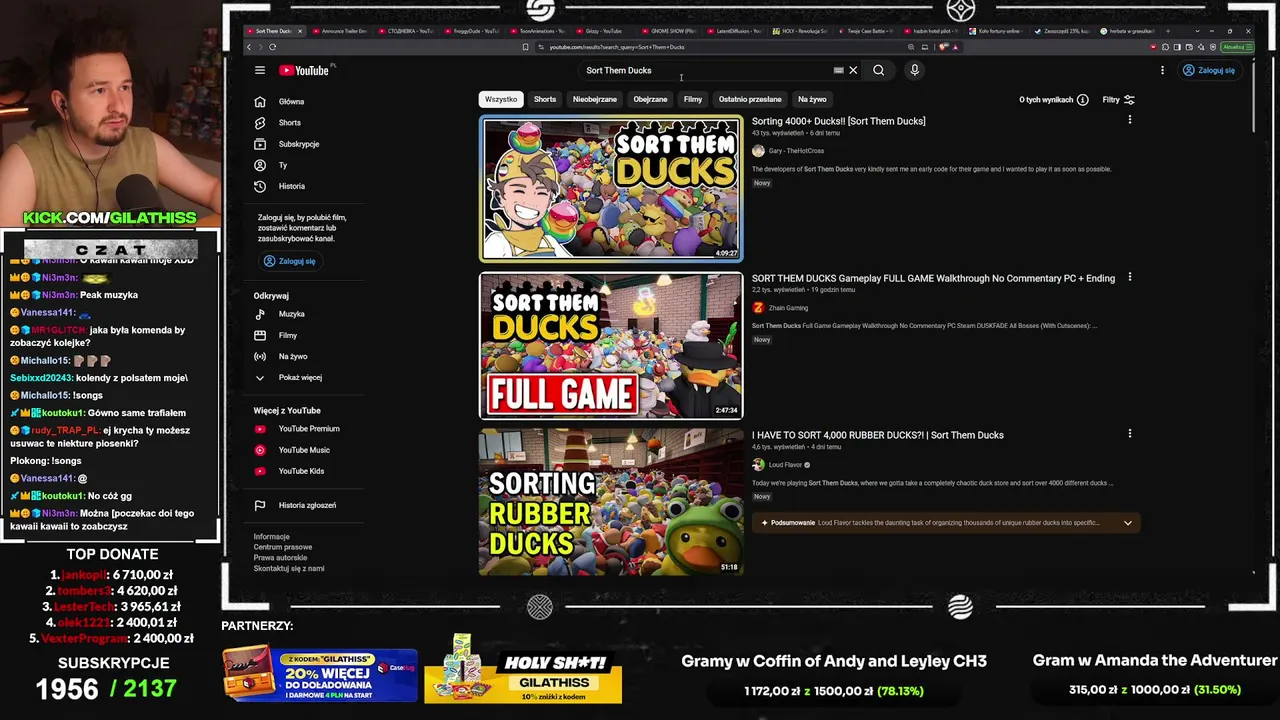Screen dimensions: 1280x720
Task: Open YouTube settings three-dot menu in header
Action: [x=1162, y=70]
